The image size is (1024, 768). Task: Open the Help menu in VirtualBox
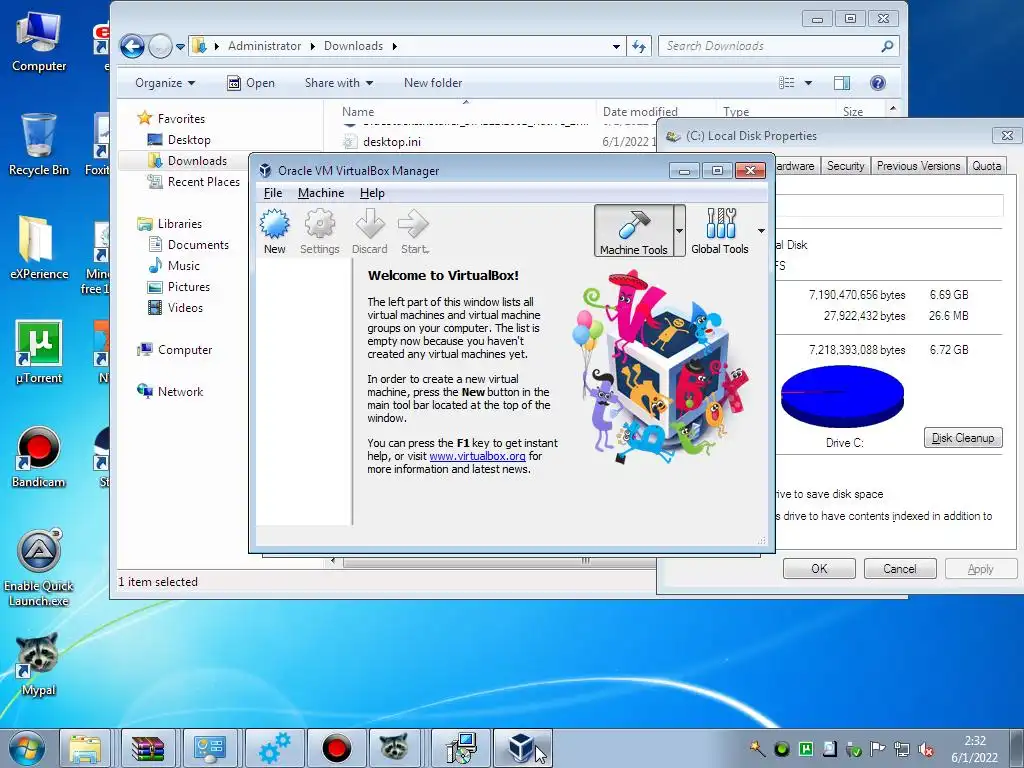[x=372, y=193]
